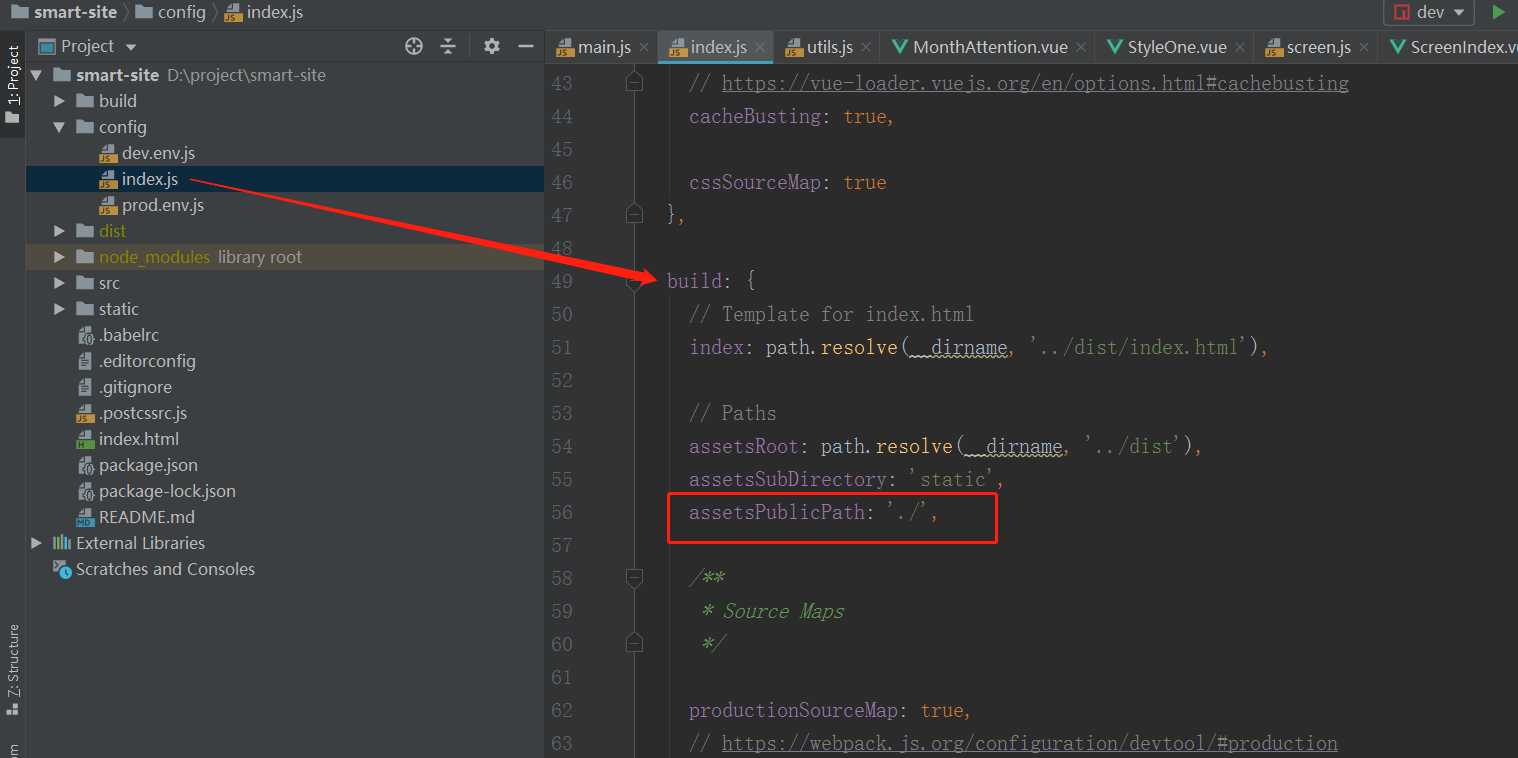The height and width of the screenshot is (758, 1518).
Task: Click on productionSourceMap text
Action: tap(793, 710)
